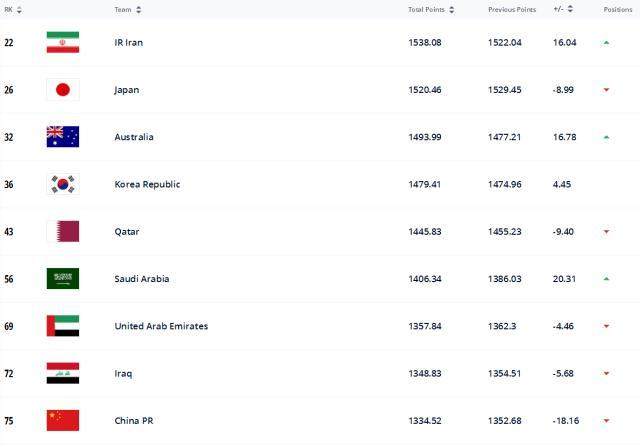Click the Positions column header
This screenshot has width=640, height=447.
[617, 9]
